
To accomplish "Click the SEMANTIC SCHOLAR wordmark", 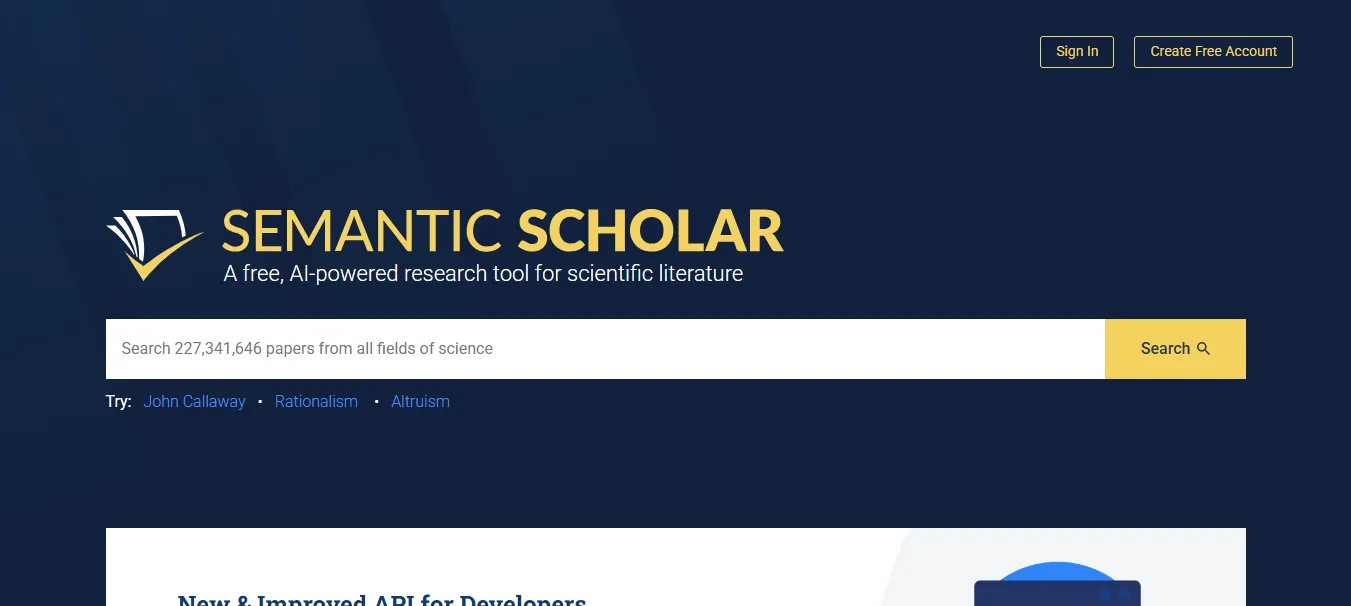I will pyautogui.click(x=502, y=230).
